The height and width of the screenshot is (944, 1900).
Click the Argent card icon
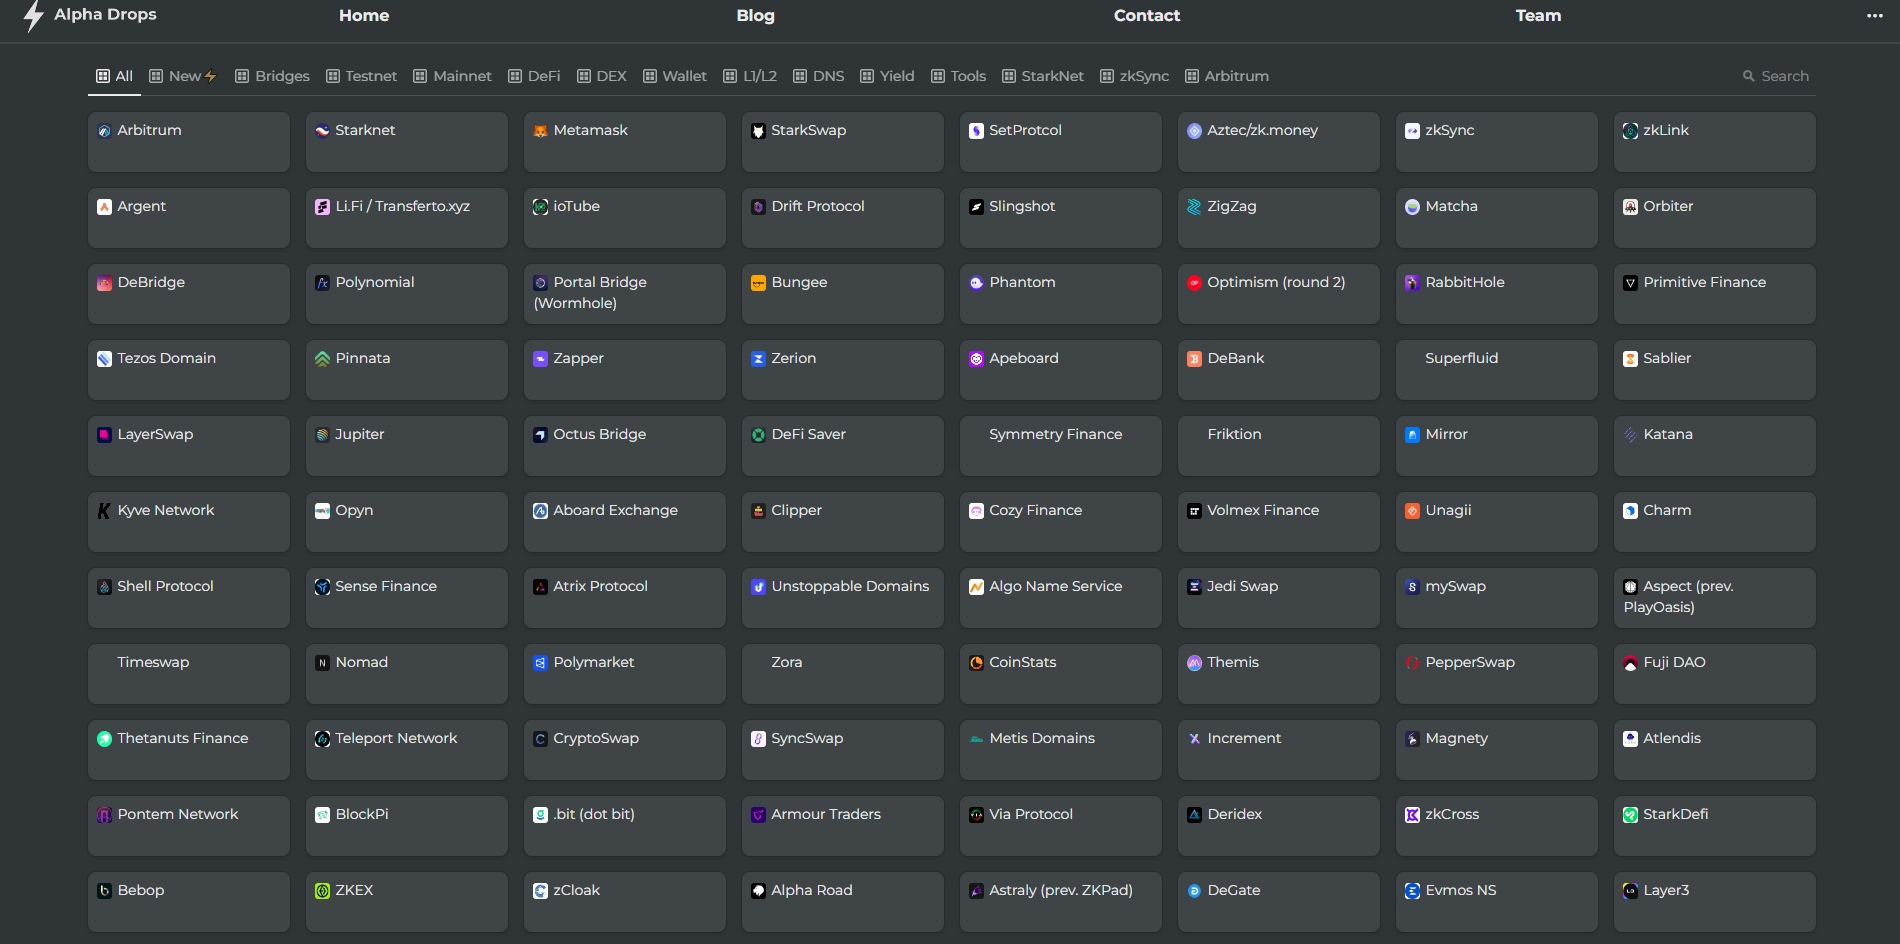[104, 207]
